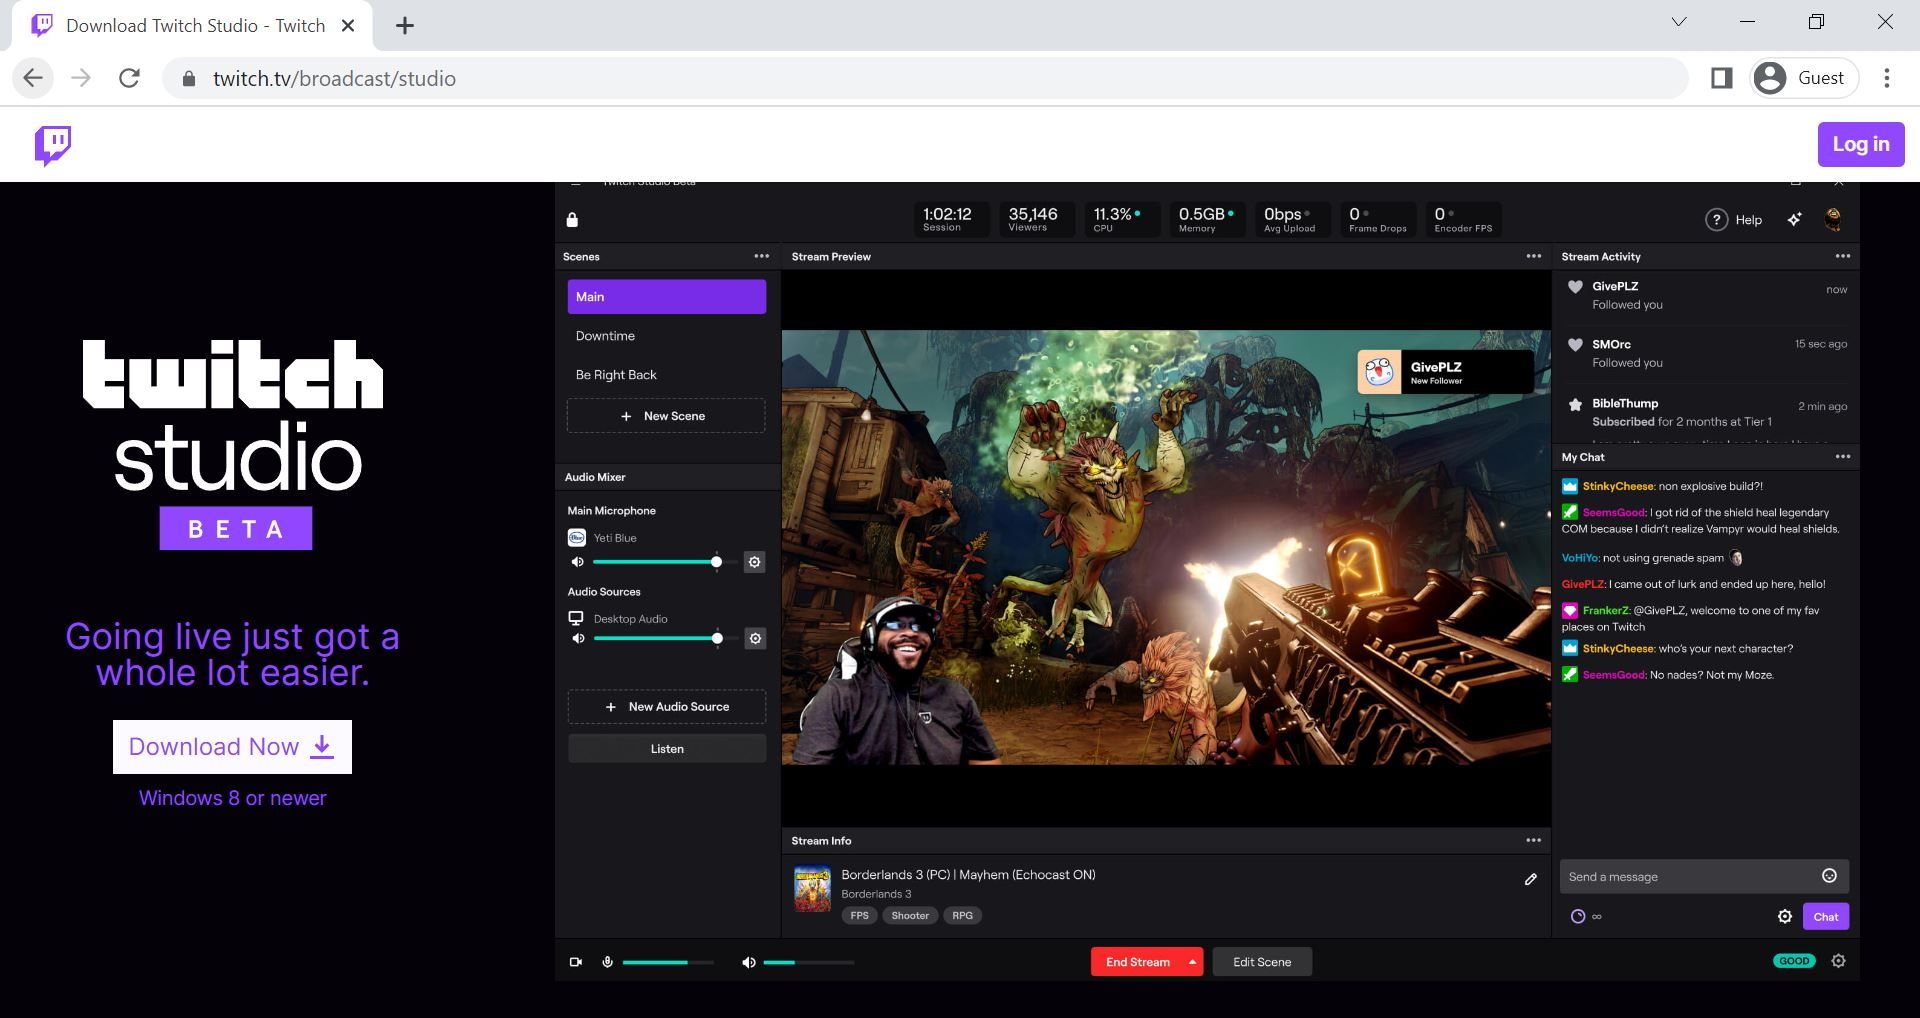Click the New Scene button

point(666,415)
